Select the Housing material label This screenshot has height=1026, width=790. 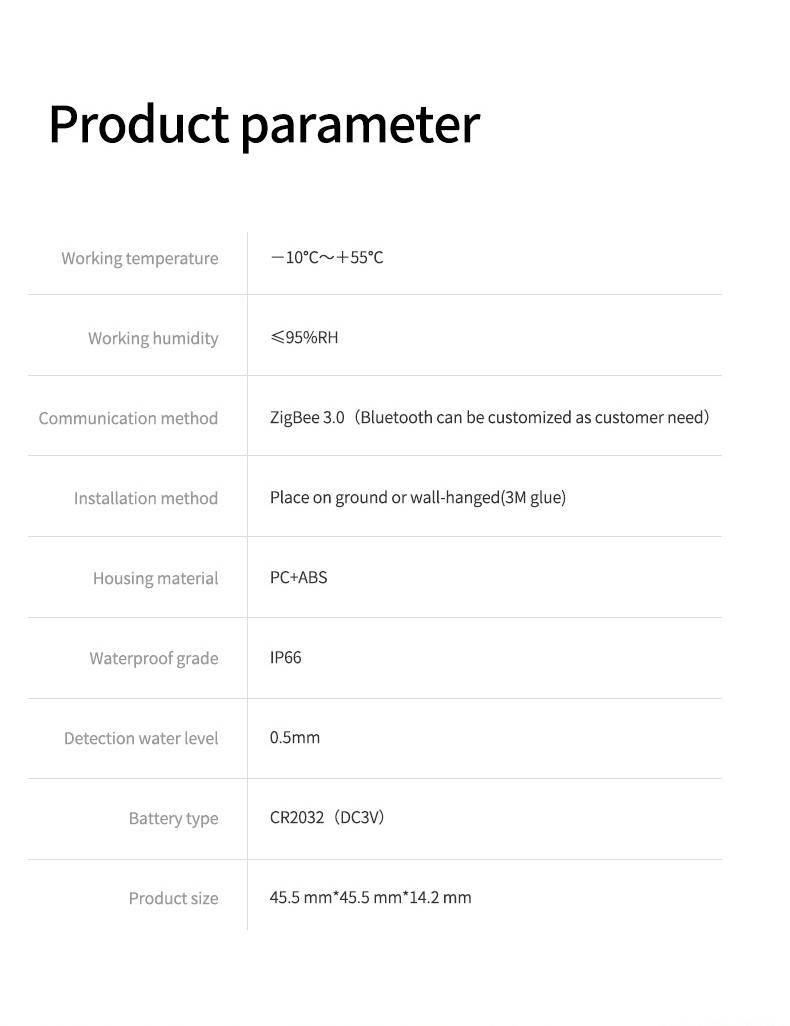[156, 578]
